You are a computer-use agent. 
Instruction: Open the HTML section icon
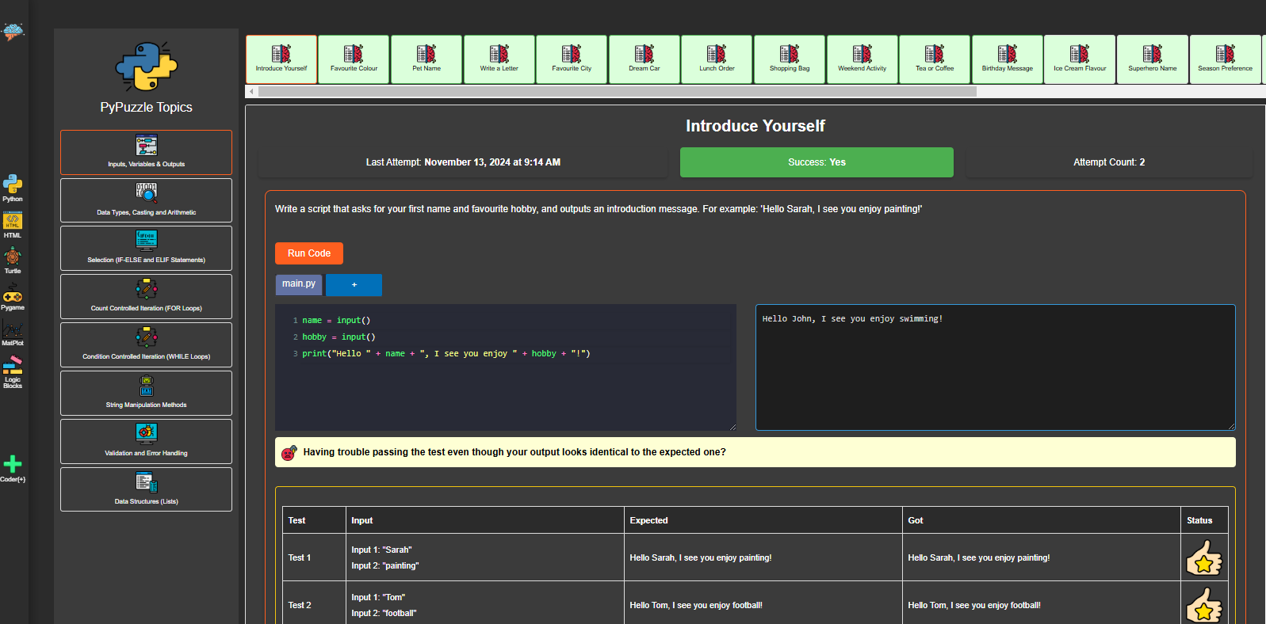pos(12,224)
